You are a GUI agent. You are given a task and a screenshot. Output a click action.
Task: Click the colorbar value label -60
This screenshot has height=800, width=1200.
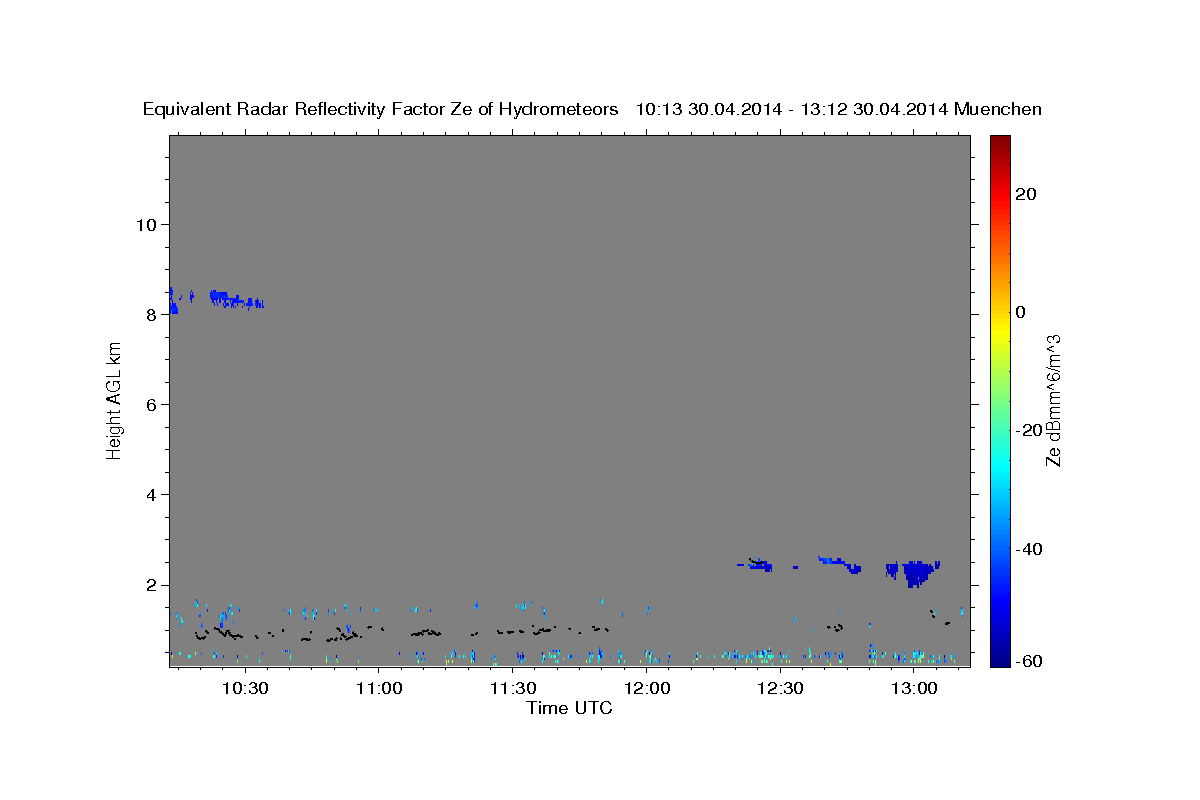(x=1029, y=661)
